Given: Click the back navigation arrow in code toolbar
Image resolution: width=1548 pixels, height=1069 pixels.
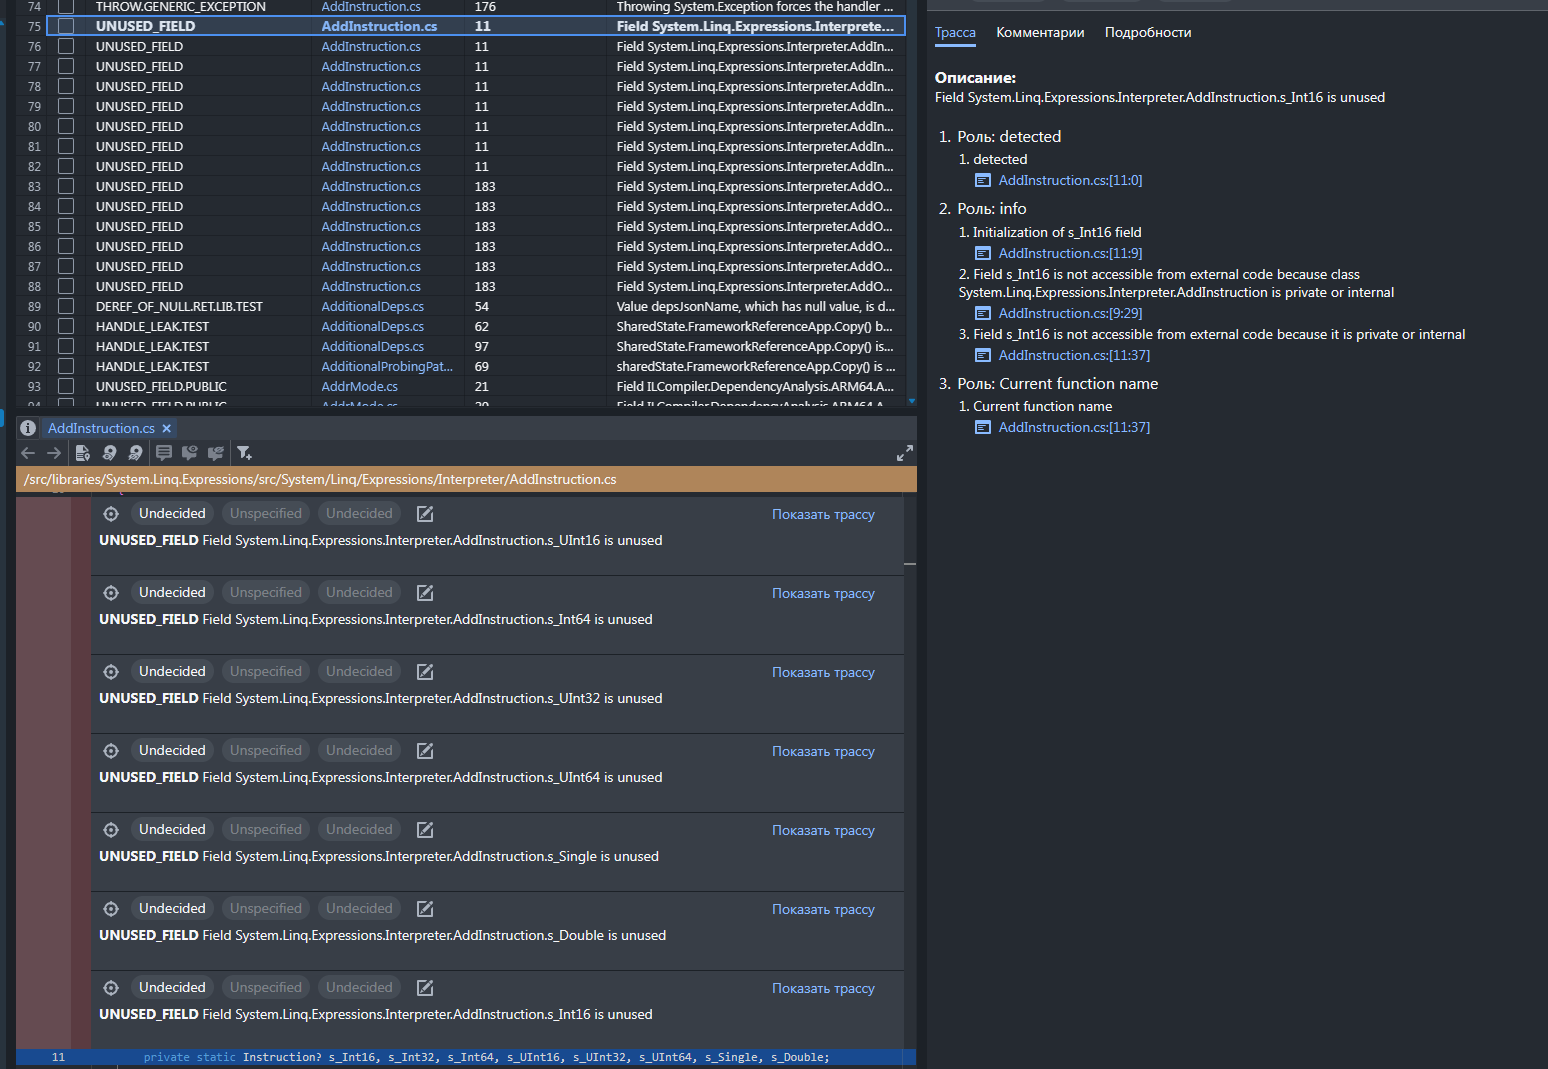Looking at the screenshot, I should coord(28,453).
